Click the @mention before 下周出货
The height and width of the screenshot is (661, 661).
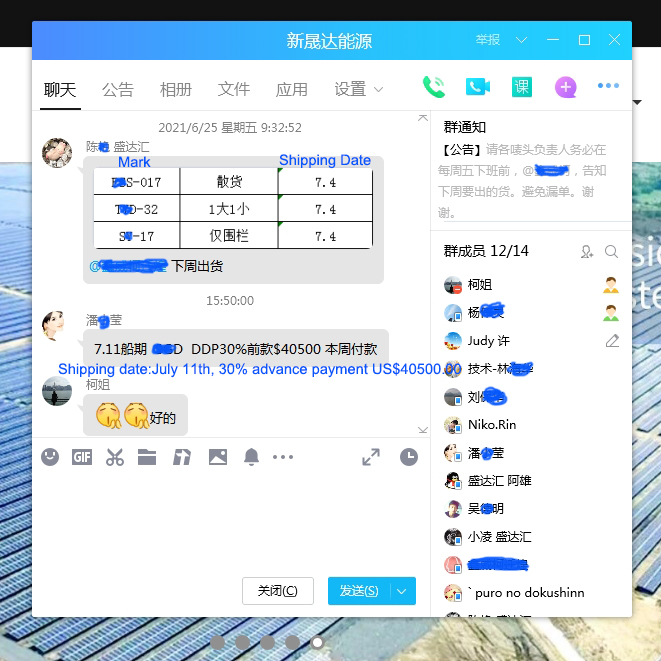point(128,266)
